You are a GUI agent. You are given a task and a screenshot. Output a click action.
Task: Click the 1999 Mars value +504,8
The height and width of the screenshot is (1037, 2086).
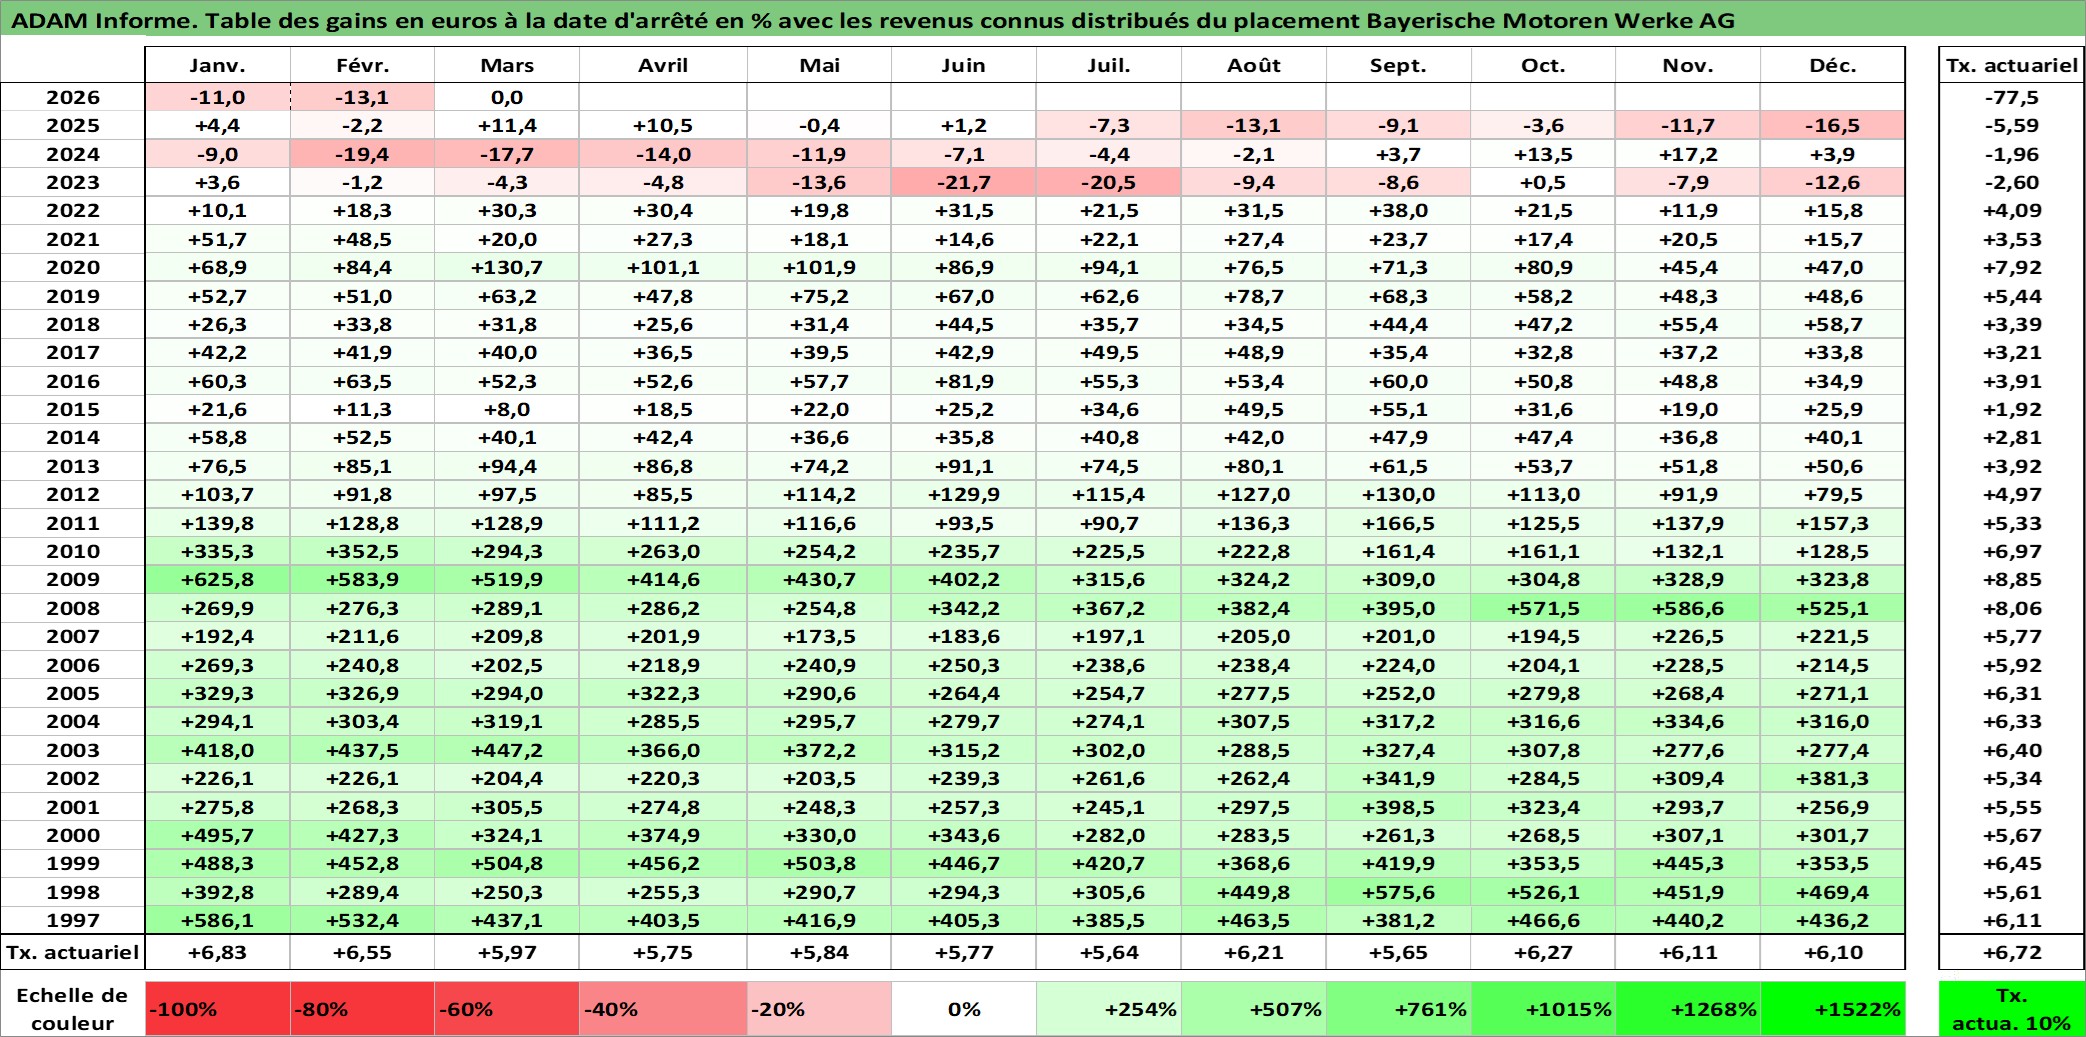click(x=507, y=863)
